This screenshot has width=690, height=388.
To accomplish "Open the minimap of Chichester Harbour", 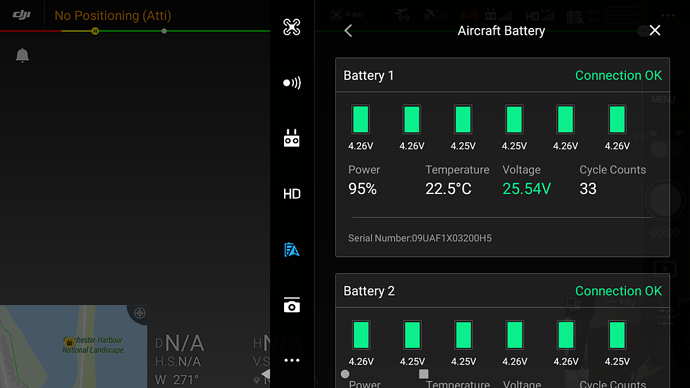I will [x=73, y=347].
